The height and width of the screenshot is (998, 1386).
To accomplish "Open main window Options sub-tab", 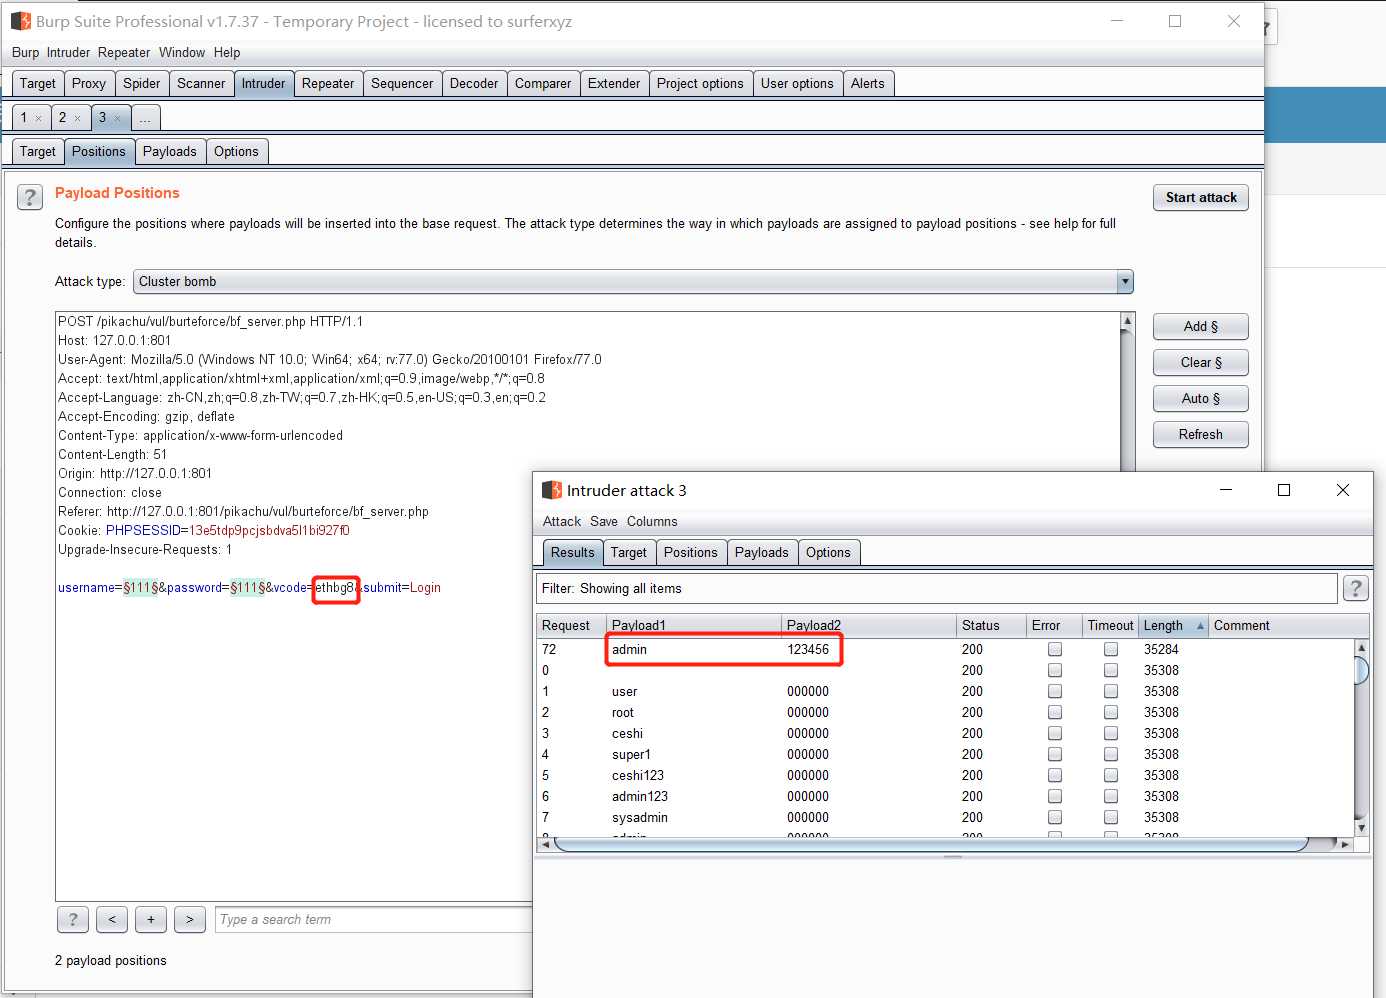I will point(236,152).
